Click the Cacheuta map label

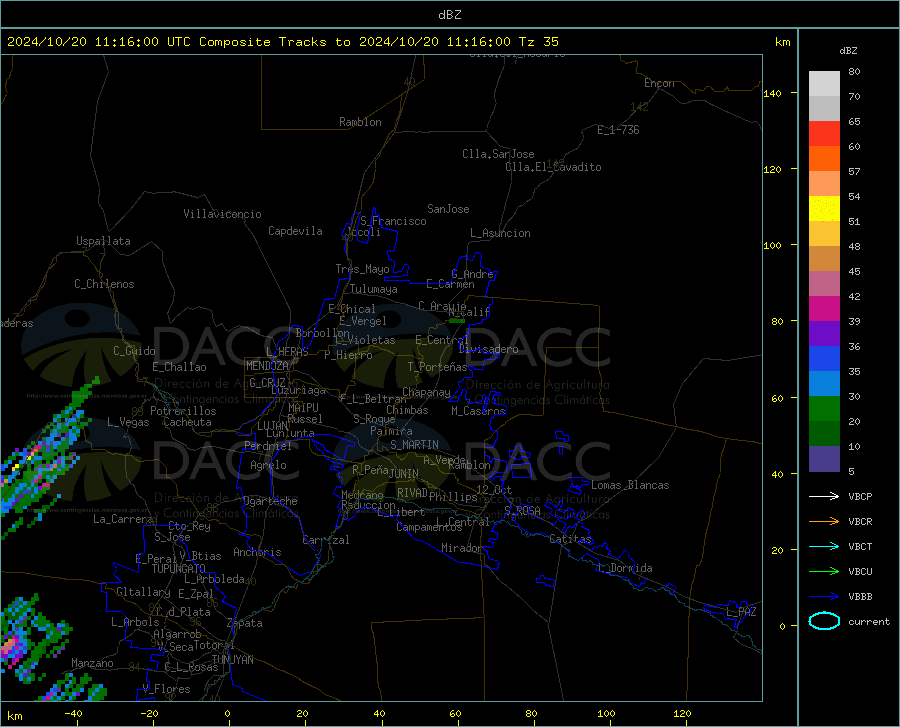point(187,422)
